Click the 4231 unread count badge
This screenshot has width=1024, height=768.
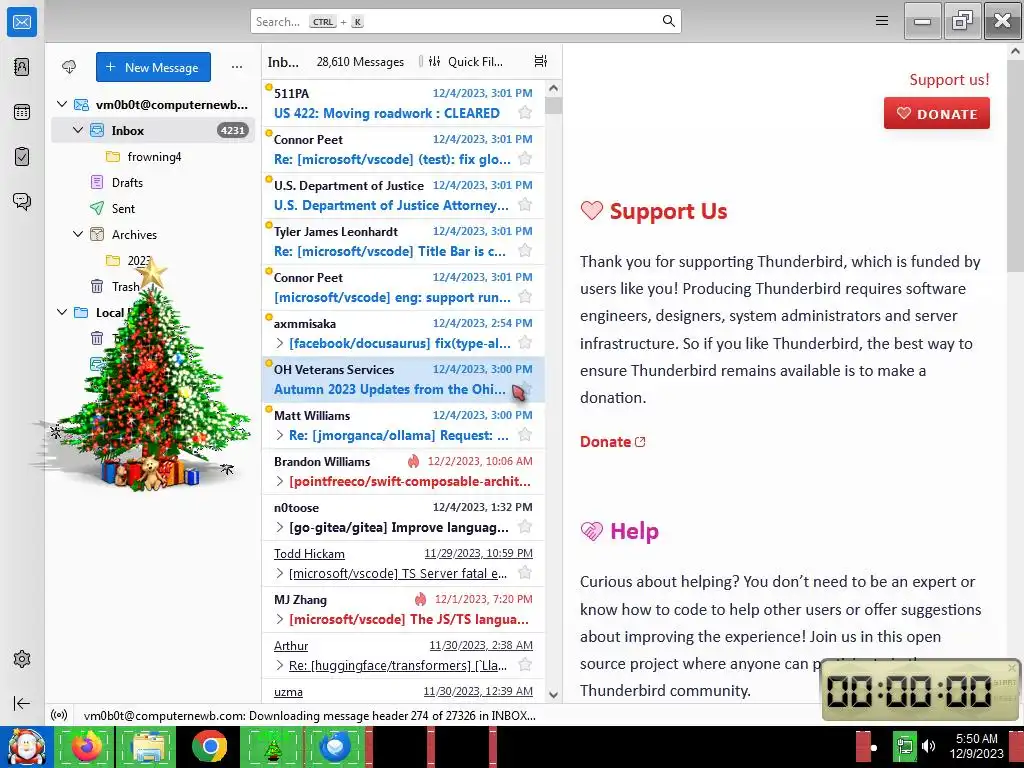click(x=232, y=131)
